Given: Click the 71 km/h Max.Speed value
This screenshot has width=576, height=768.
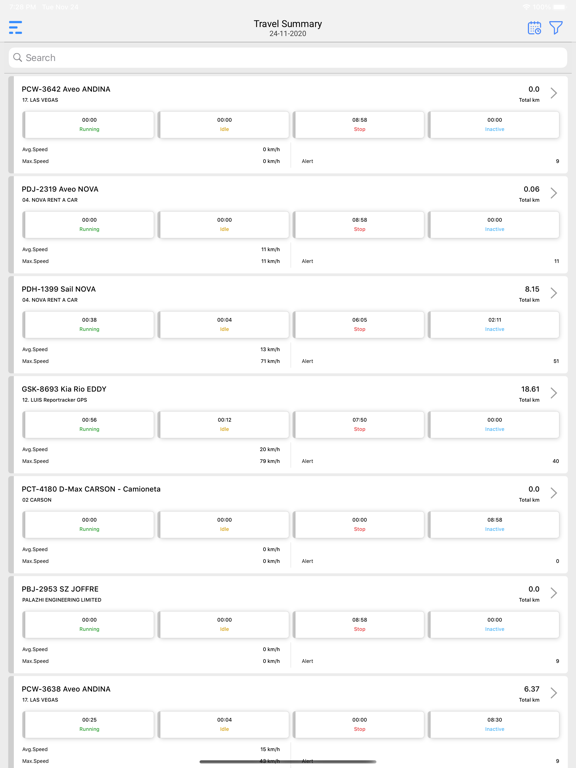Looking at the screenshot, I should point(270,361).
